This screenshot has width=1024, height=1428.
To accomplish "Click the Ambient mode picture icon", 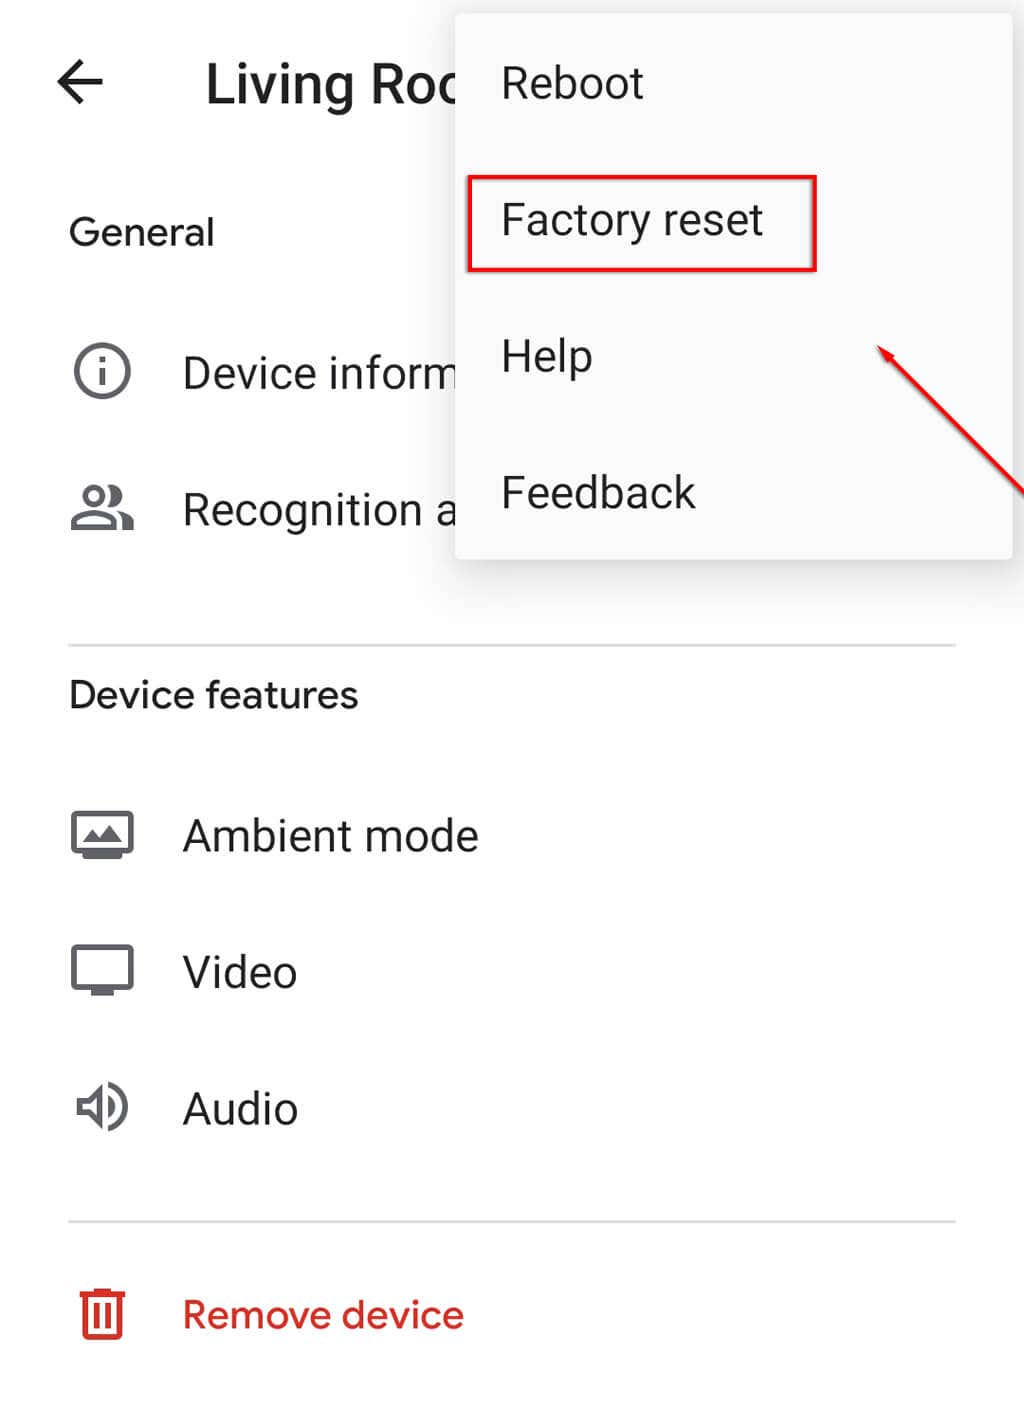I will [x=102, y=835].
